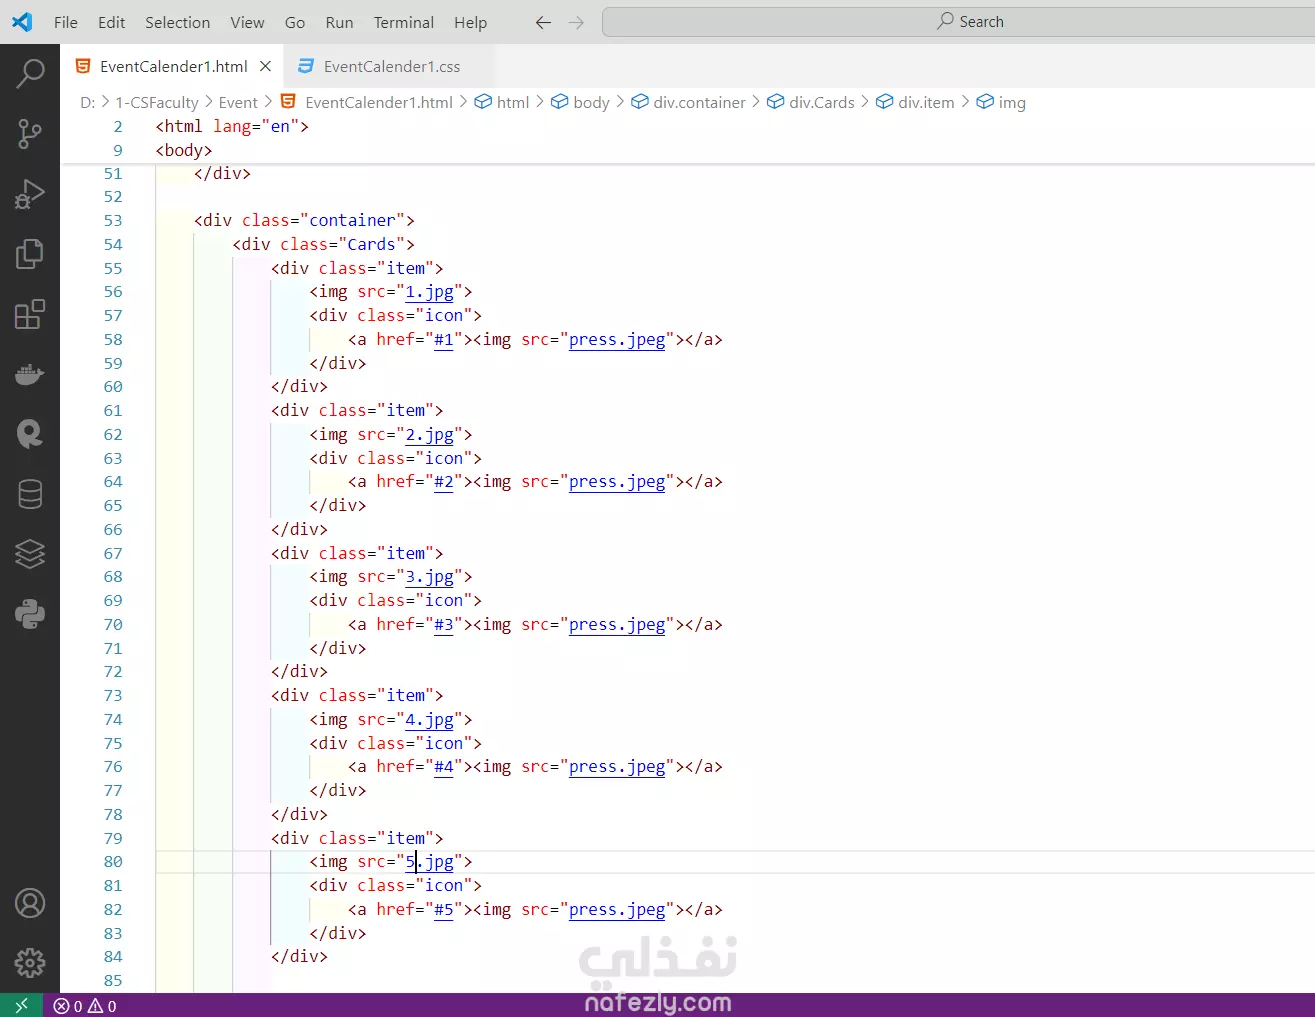1315x1017 pixels.
Task: Open the Python extension view
Action: (30, 614)
